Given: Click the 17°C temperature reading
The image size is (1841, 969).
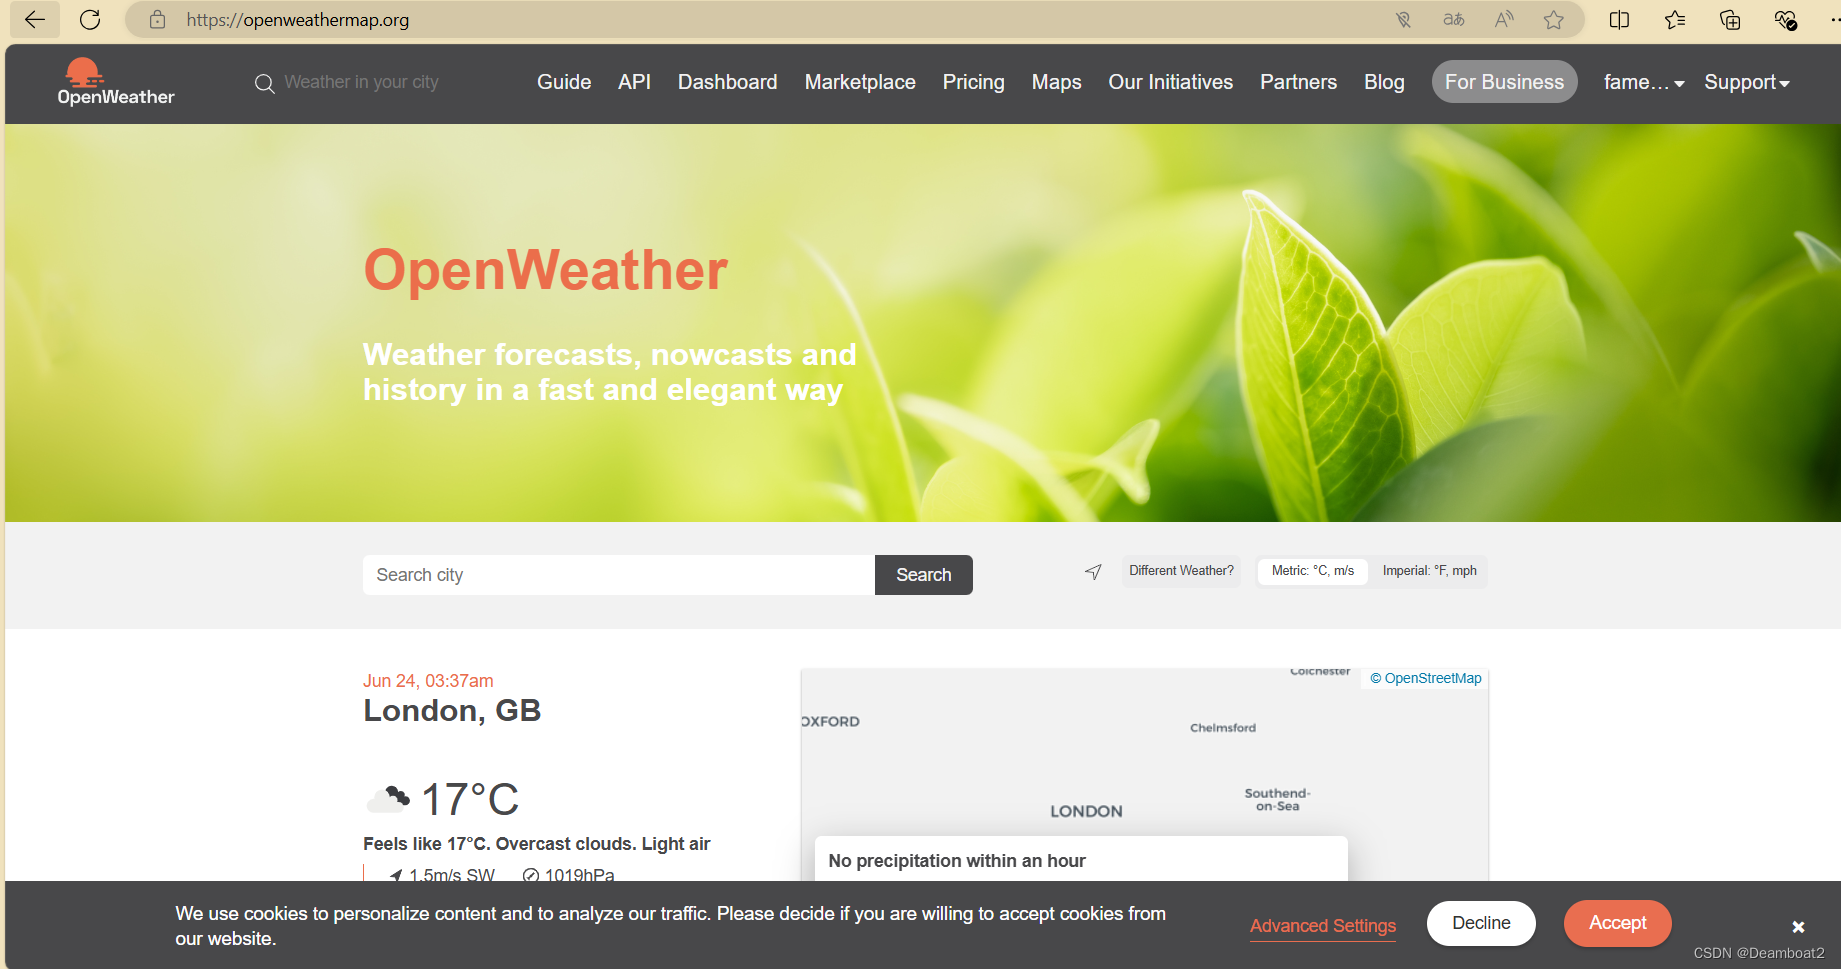Looking at the screenshot, I should 470,800.
